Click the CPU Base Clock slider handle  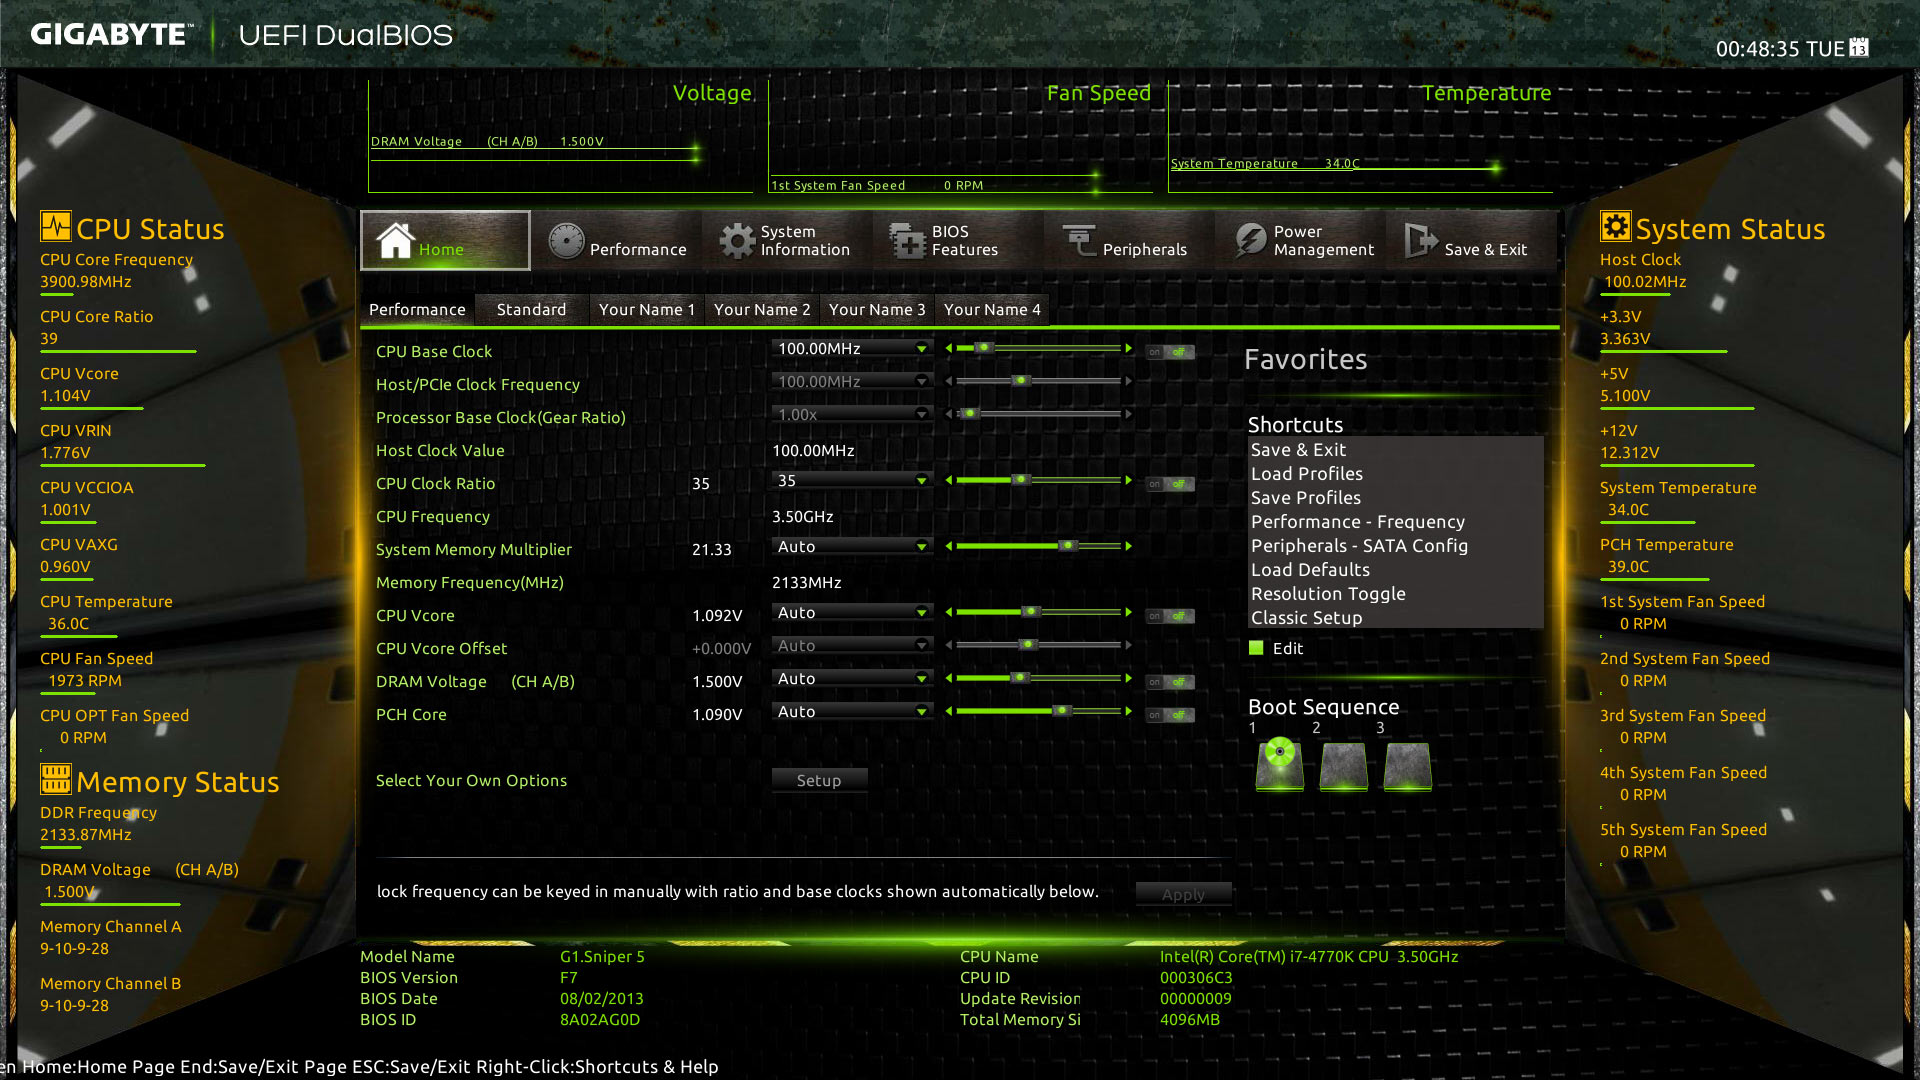pos(983,348)
